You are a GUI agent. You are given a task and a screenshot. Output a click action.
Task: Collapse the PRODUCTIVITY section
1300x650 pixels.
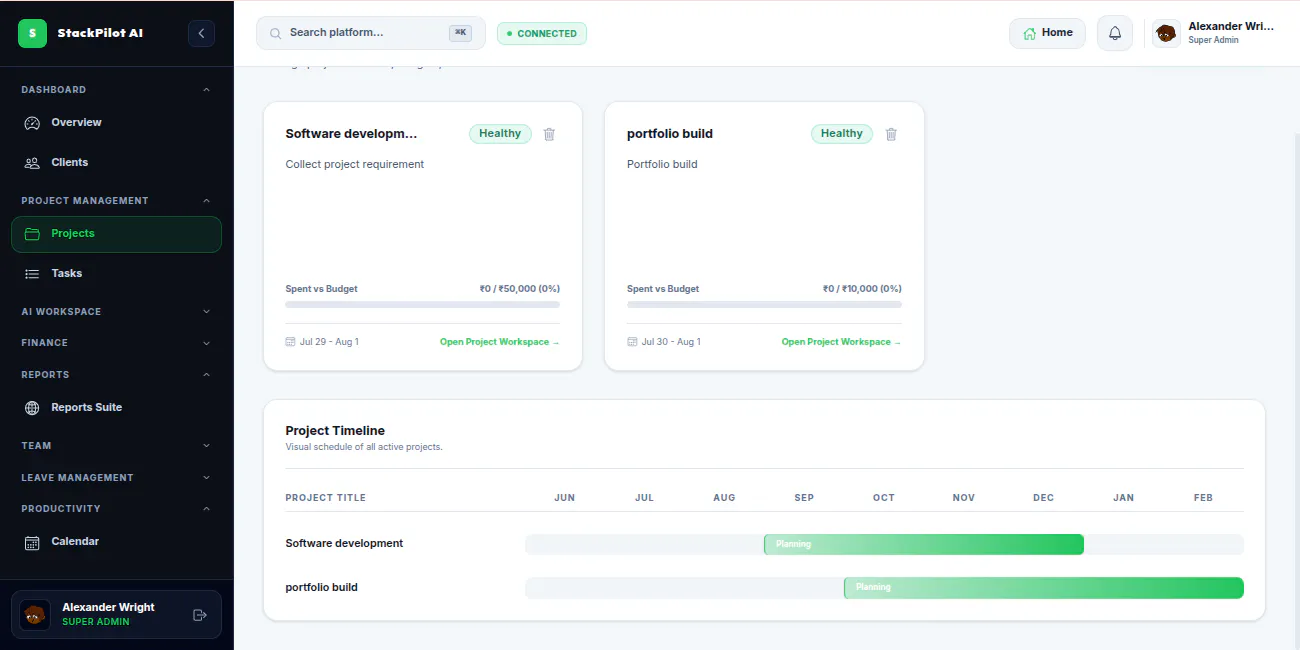point(207,509)
